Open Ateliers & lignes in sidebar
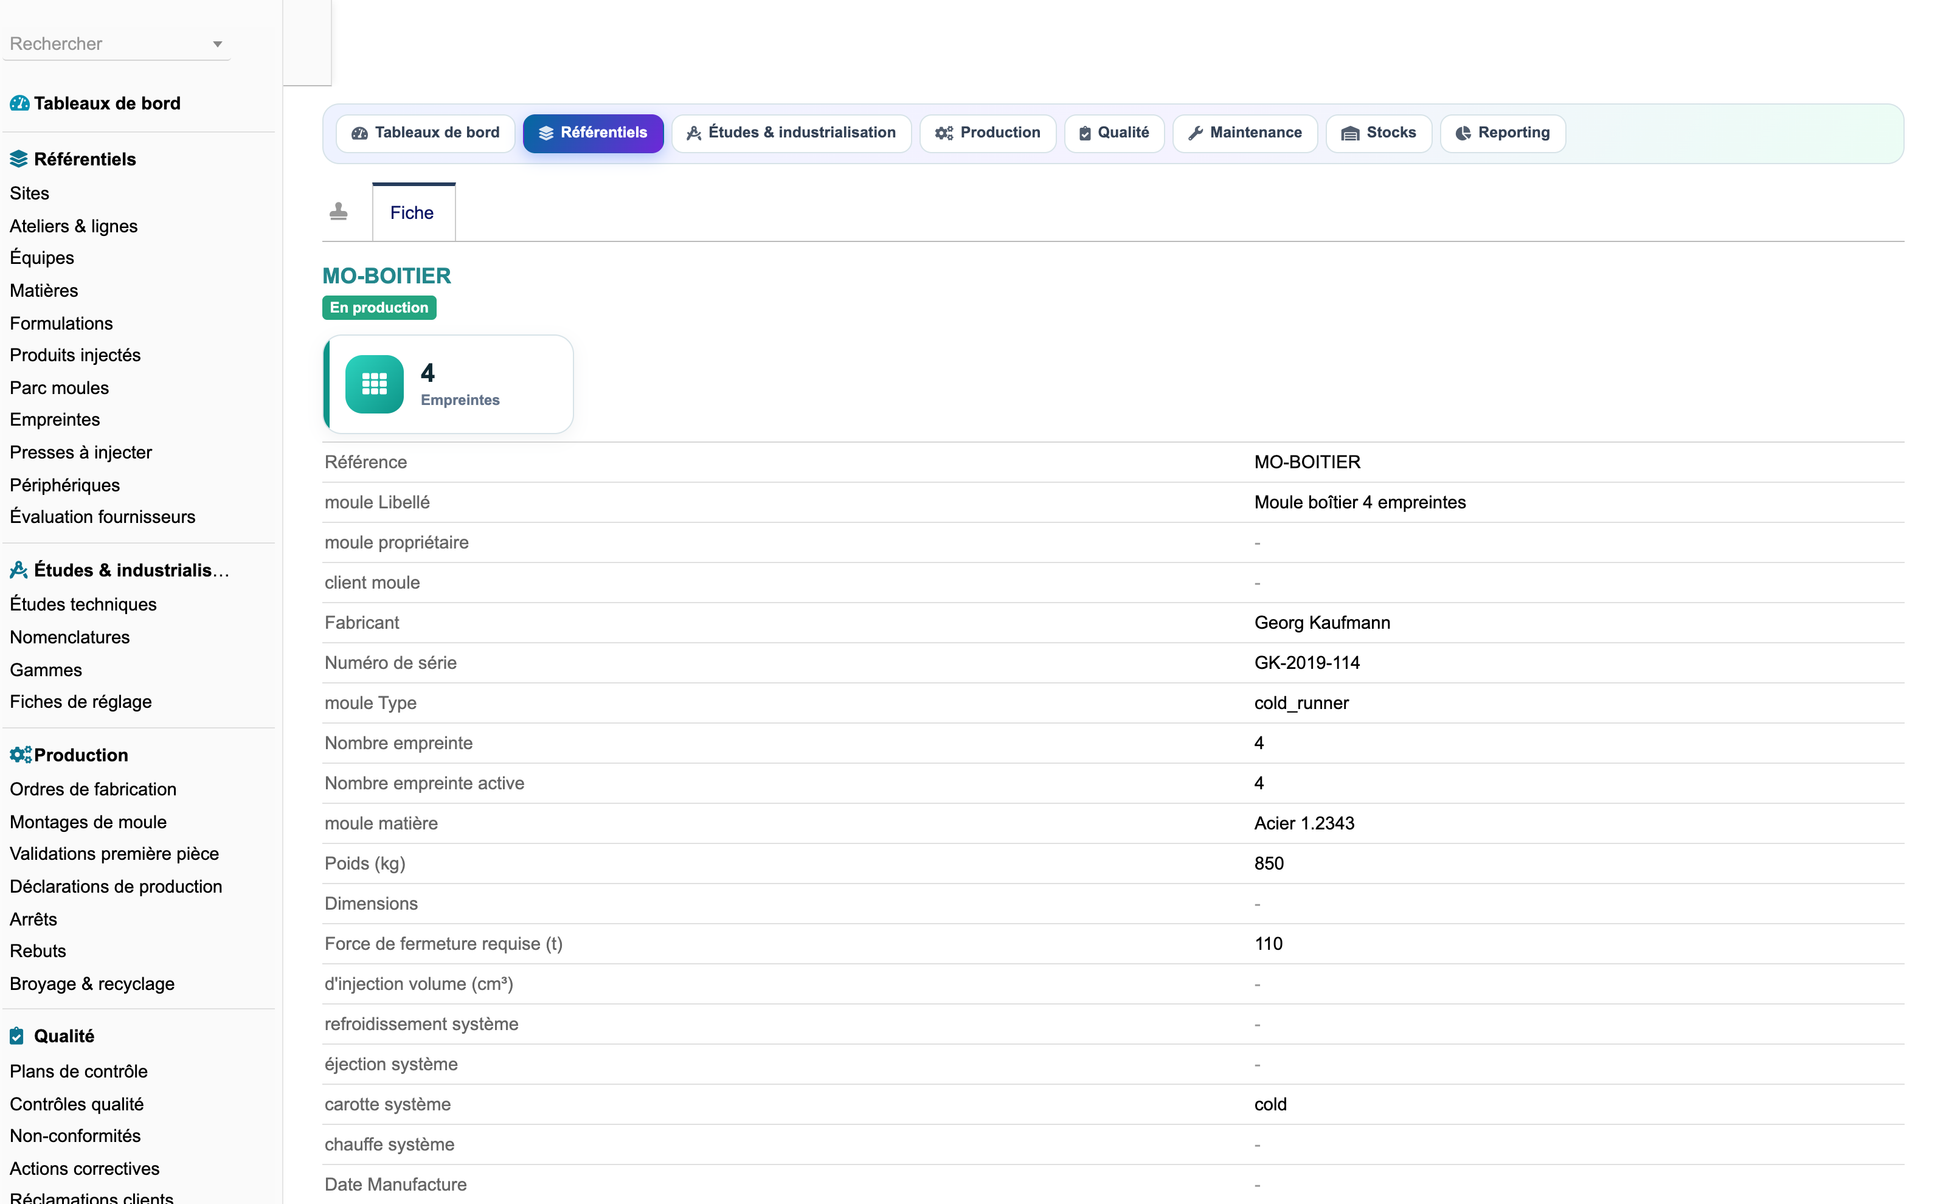The height and width of the screenshot is (1204, 1946). point(74,226)
